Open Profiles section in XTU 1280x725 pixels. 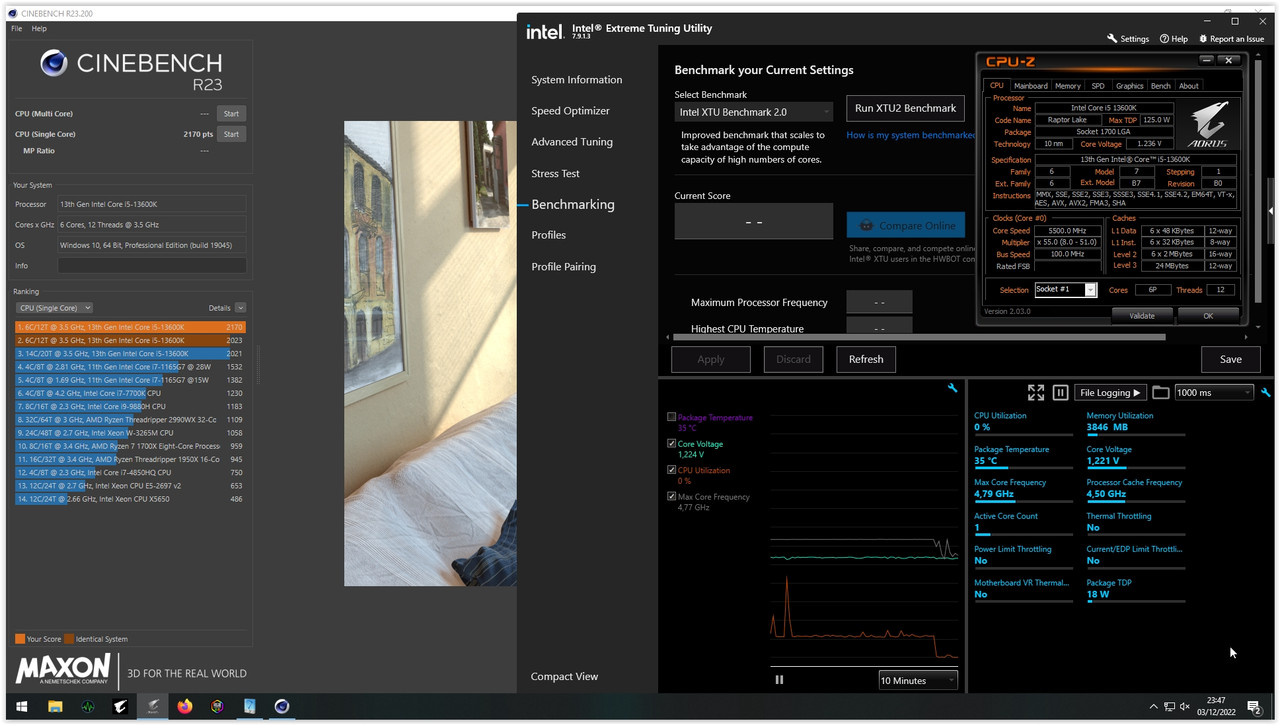pyautogui.click(x=548, y=235)
